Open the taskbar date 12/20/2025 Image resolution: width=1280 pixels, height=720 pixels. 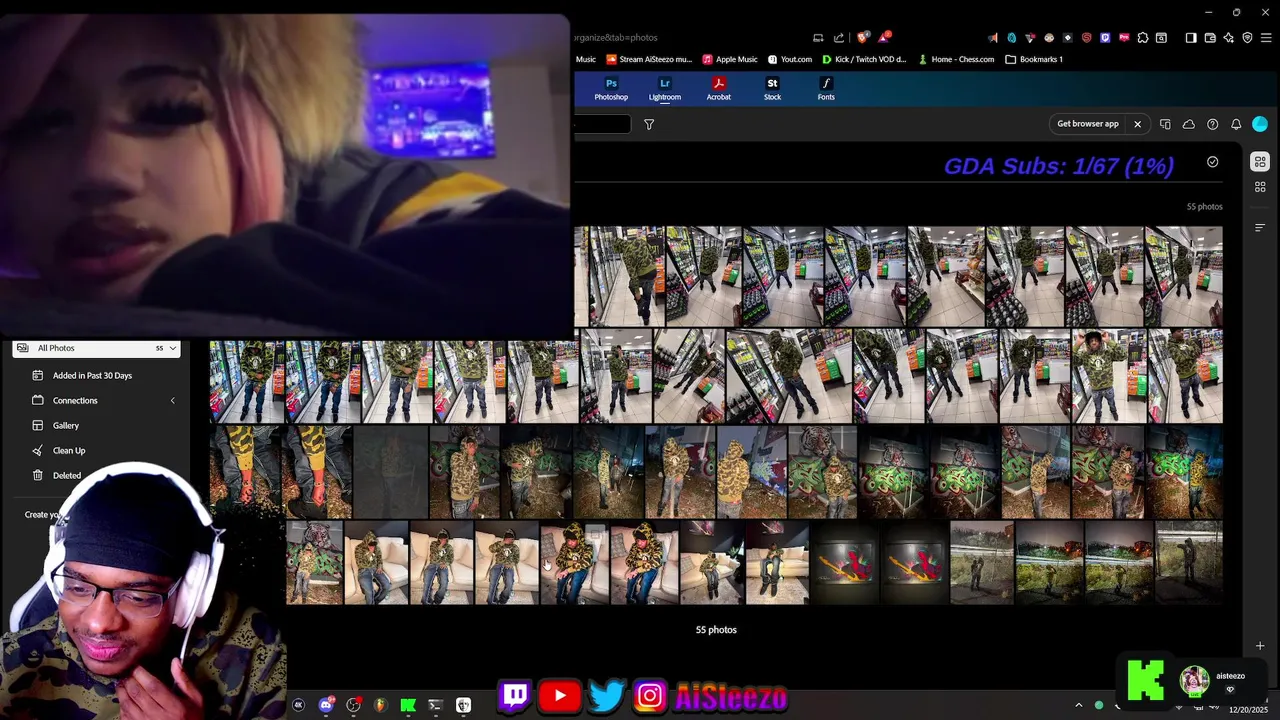[x=1248, y=710]
